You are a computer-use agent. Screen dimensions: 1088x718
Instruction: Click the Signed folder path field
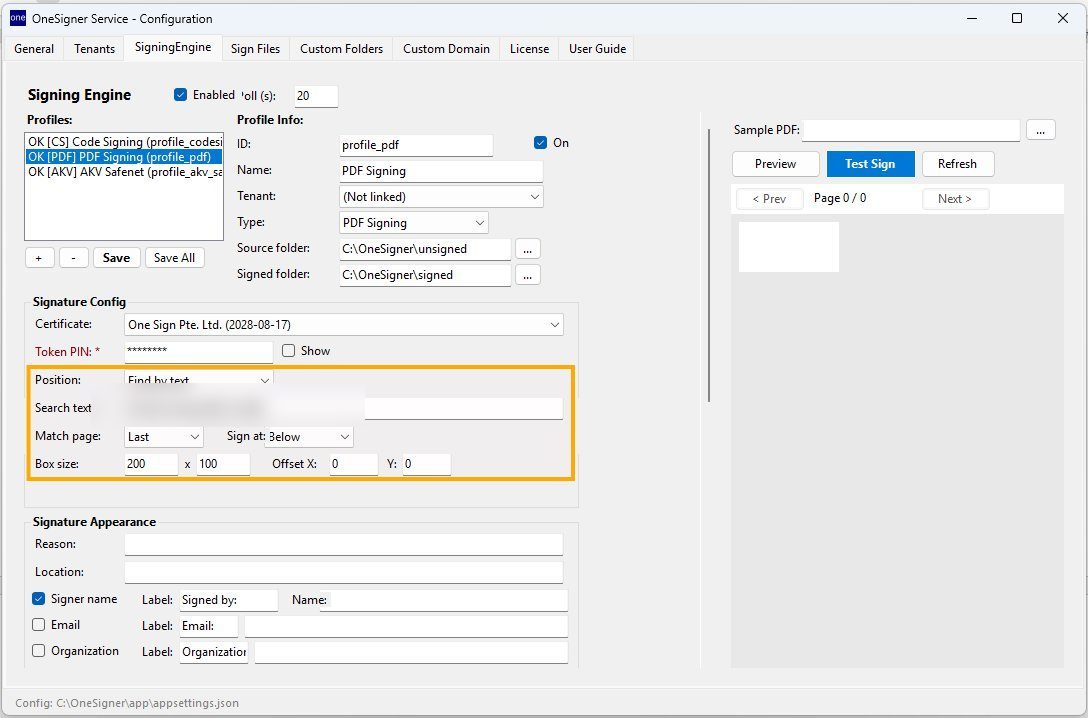point(425,275)
